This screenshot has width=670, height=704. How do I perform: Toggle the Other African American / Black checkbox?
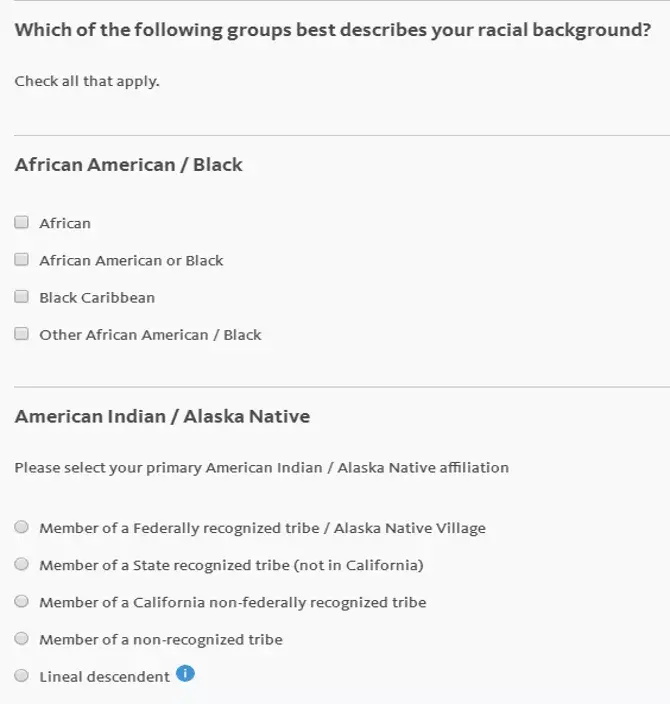pos(22,334)
